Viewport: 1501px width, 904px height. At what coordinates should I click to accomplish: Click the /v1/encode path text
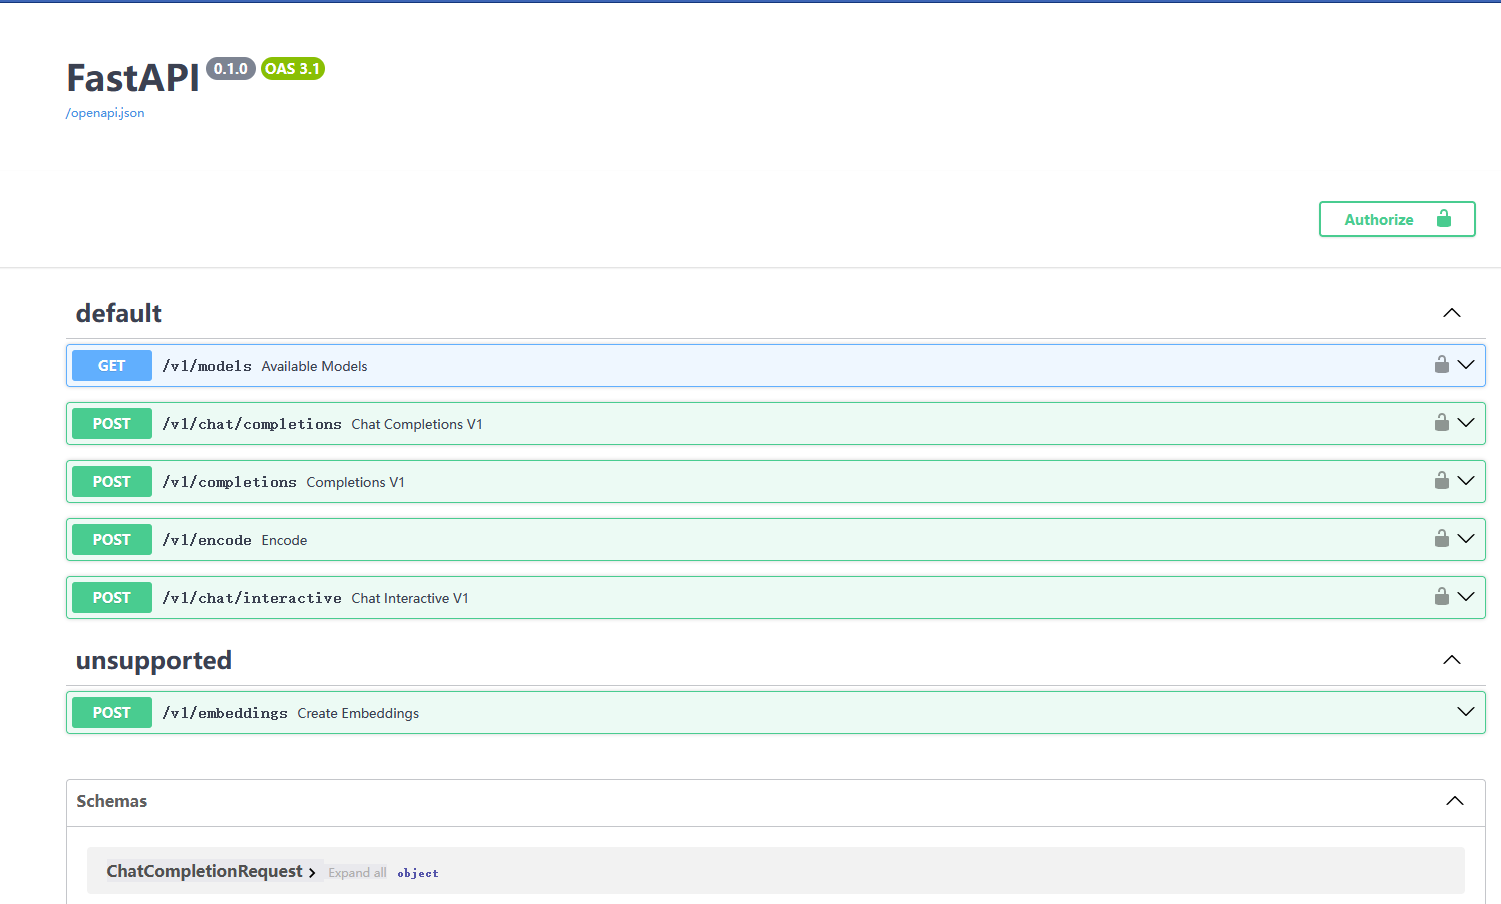[x=207, y=540]
